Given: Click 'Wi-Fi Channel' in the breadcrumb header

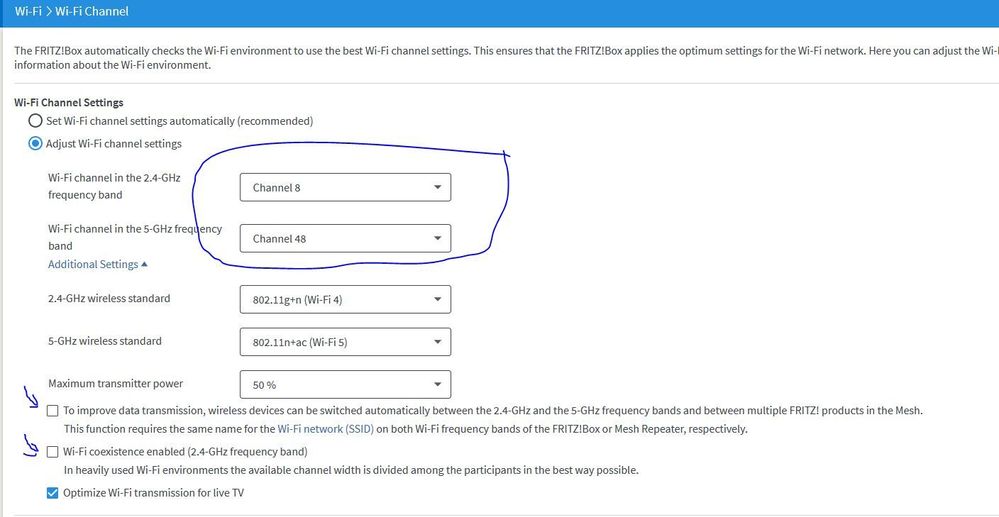Looking at the screenshot, I should [92, 11].
